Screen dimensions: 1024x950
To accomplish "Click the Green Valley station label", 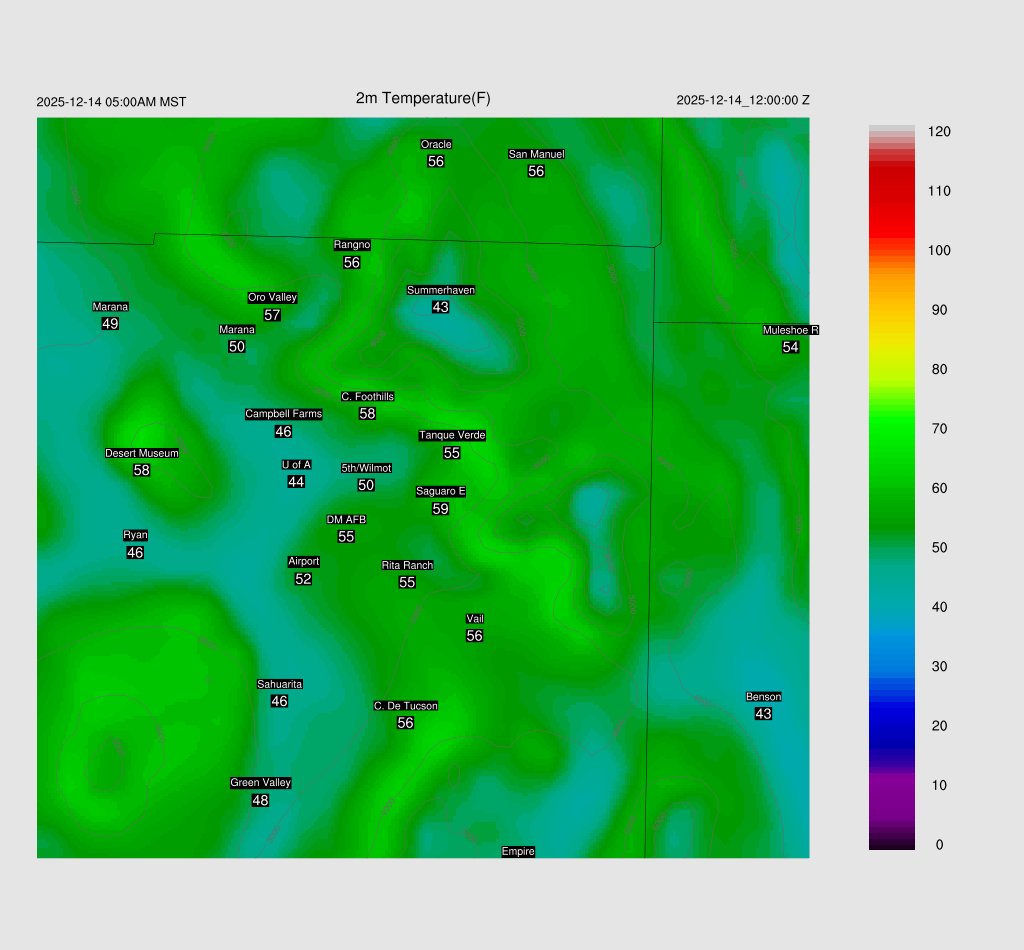I will pos(260,783).
